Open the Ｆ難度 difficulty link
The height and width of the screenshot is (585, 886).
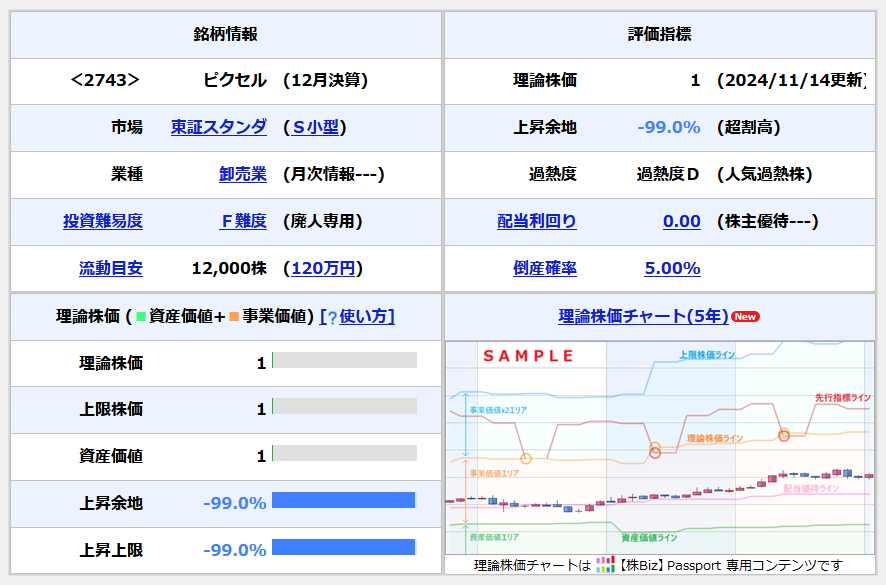[242, 222]
